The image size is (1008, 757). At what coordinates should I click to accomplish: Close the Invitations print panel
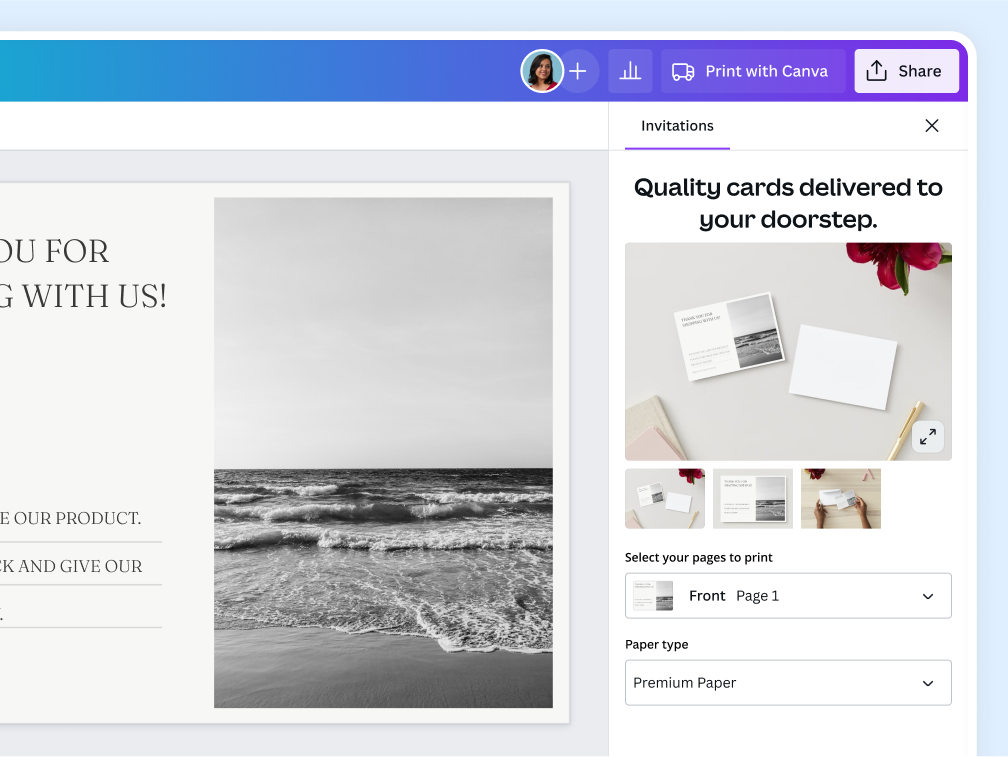pos(932,125)
